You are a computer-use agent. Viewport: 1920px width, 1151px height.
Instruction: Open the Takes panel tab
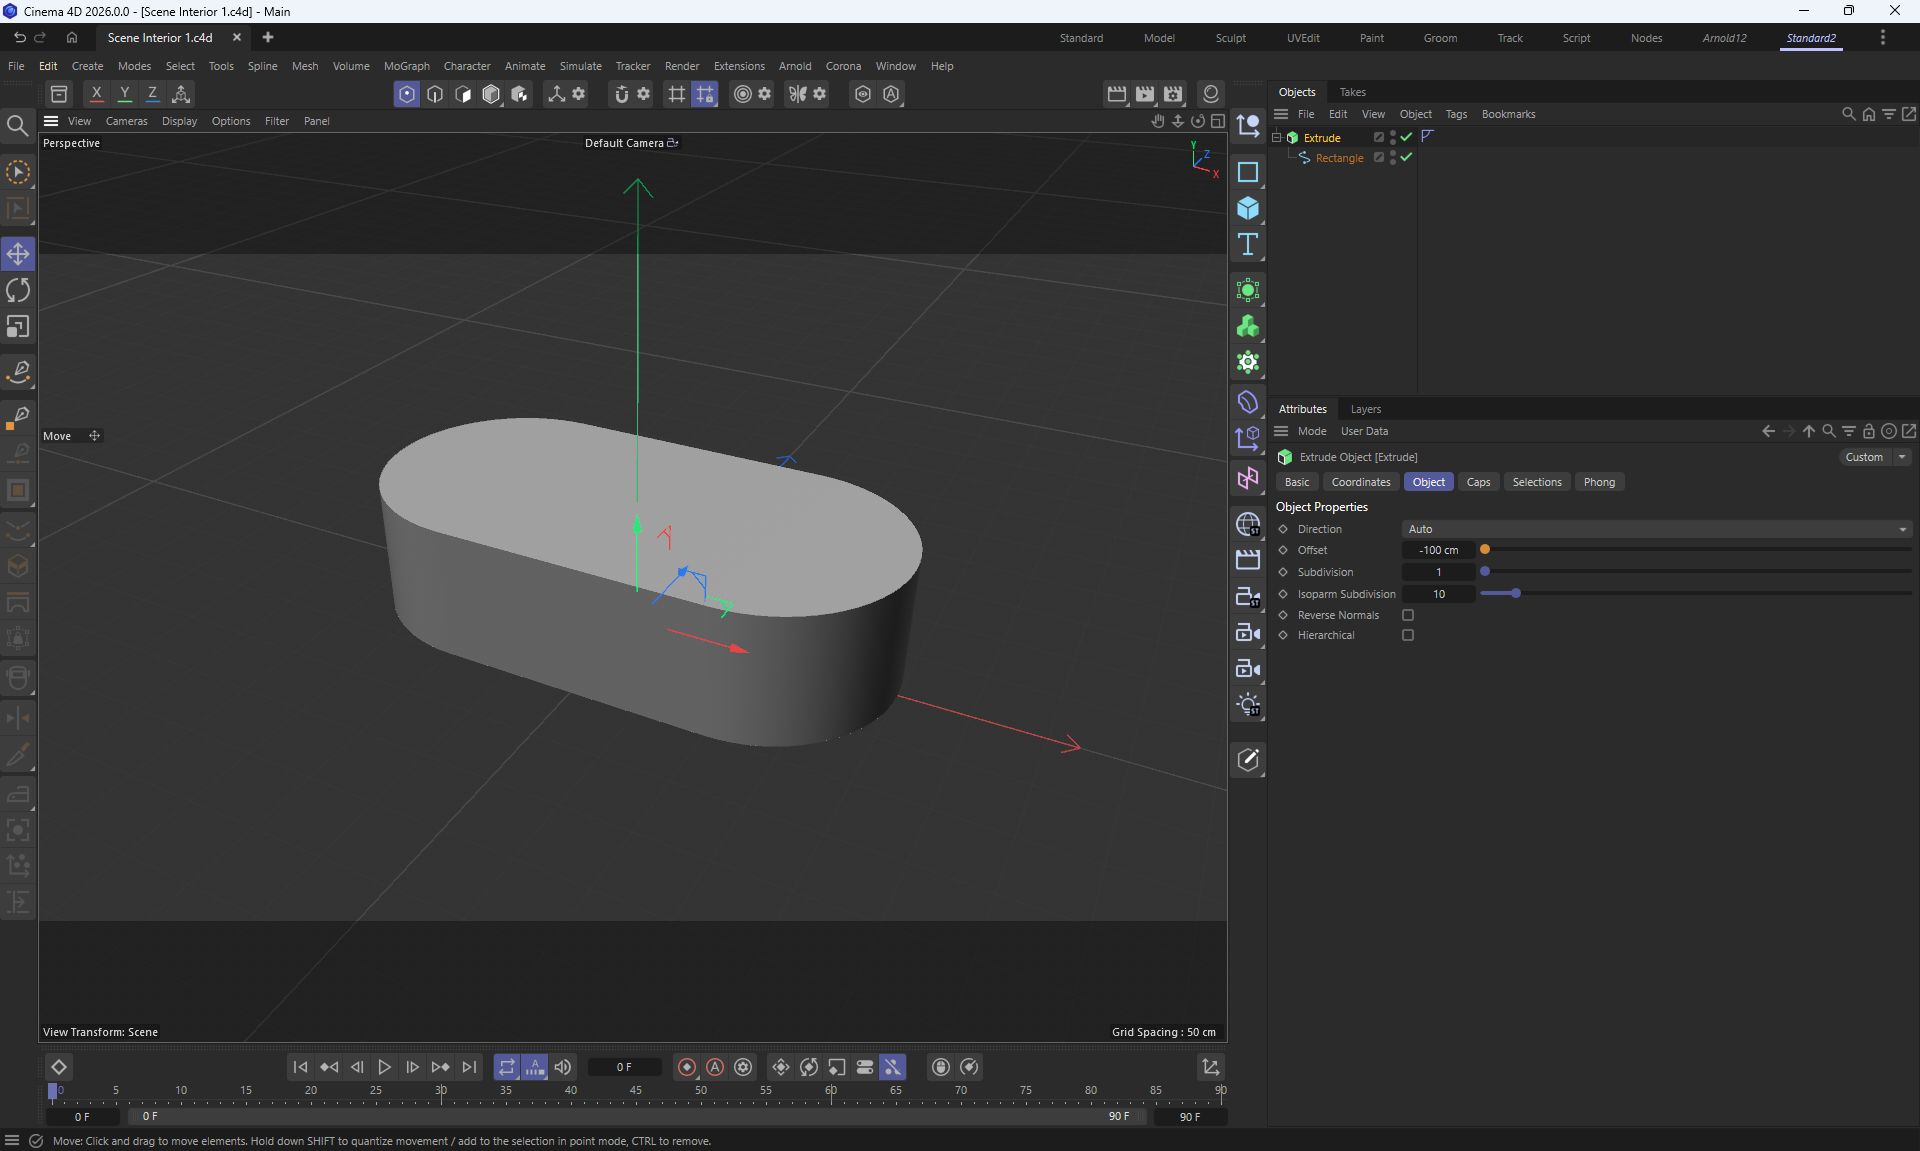pyautogui.click(x=1352, y=92)
